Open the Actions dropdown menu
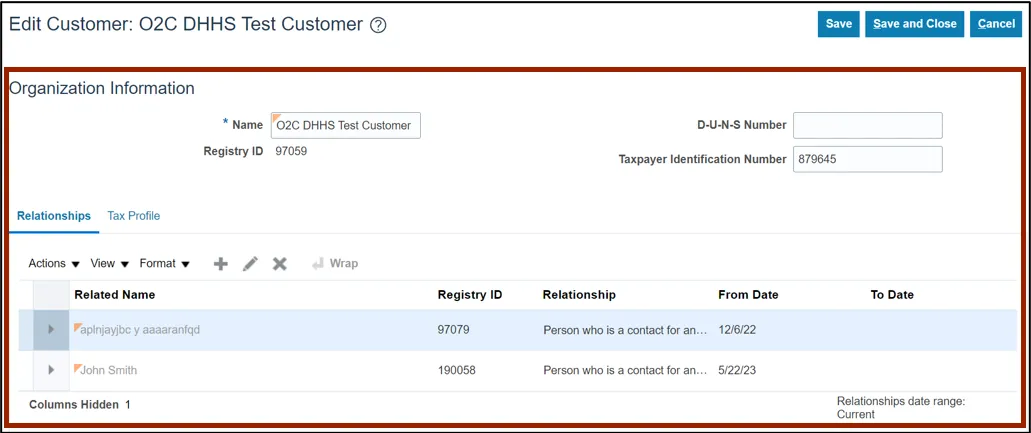The height and width of the screenshot is (433, 1031). tap(54, 264)
